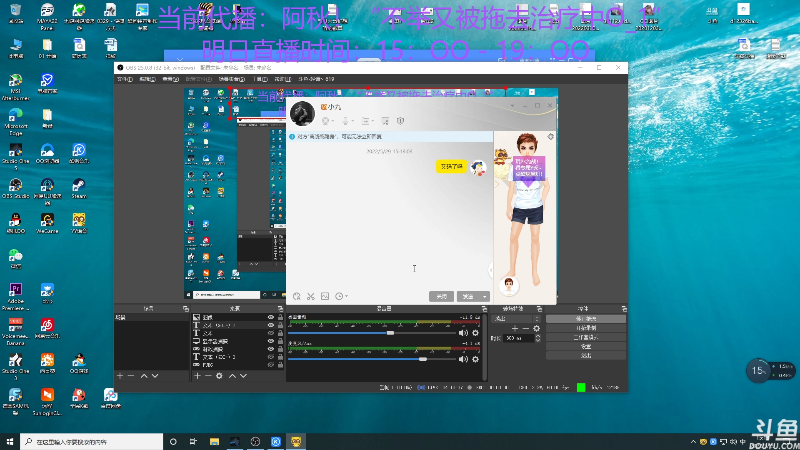Move selected scene down
The image size is (800, 450).
pos(155,376)
